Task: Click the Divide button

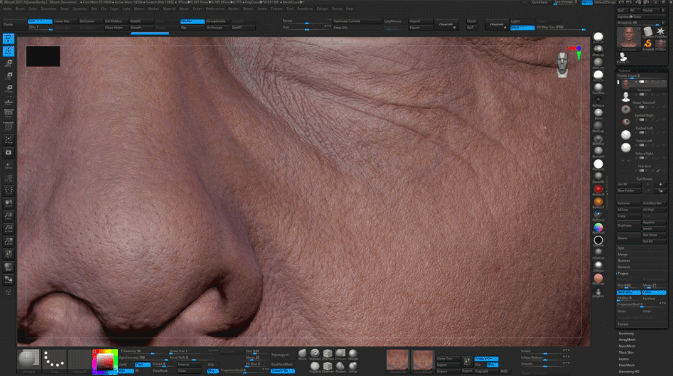Action: [x=14, y=24]
